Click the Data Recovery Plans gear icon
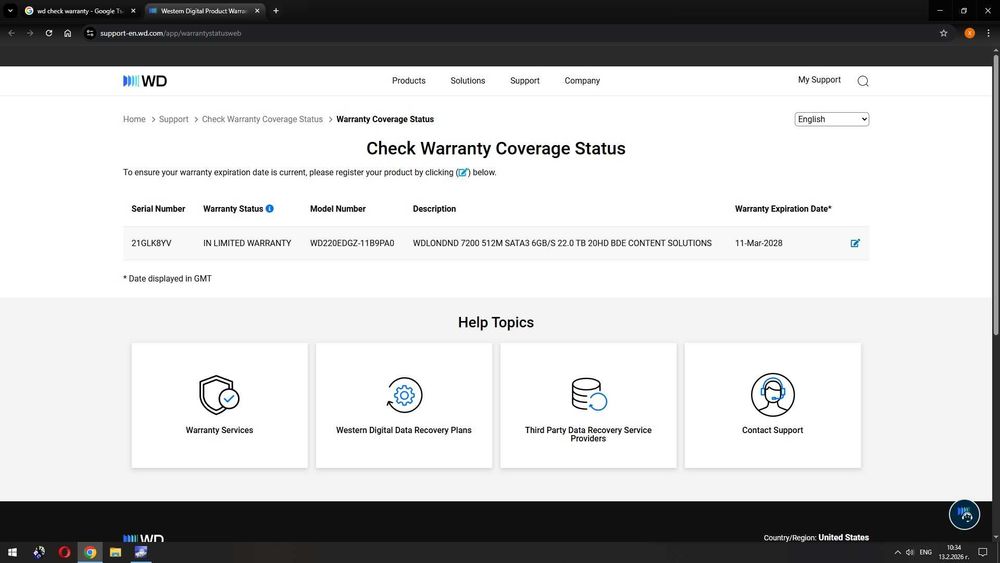Viewport: 1000px width, 563px height. tap(404, 395)
